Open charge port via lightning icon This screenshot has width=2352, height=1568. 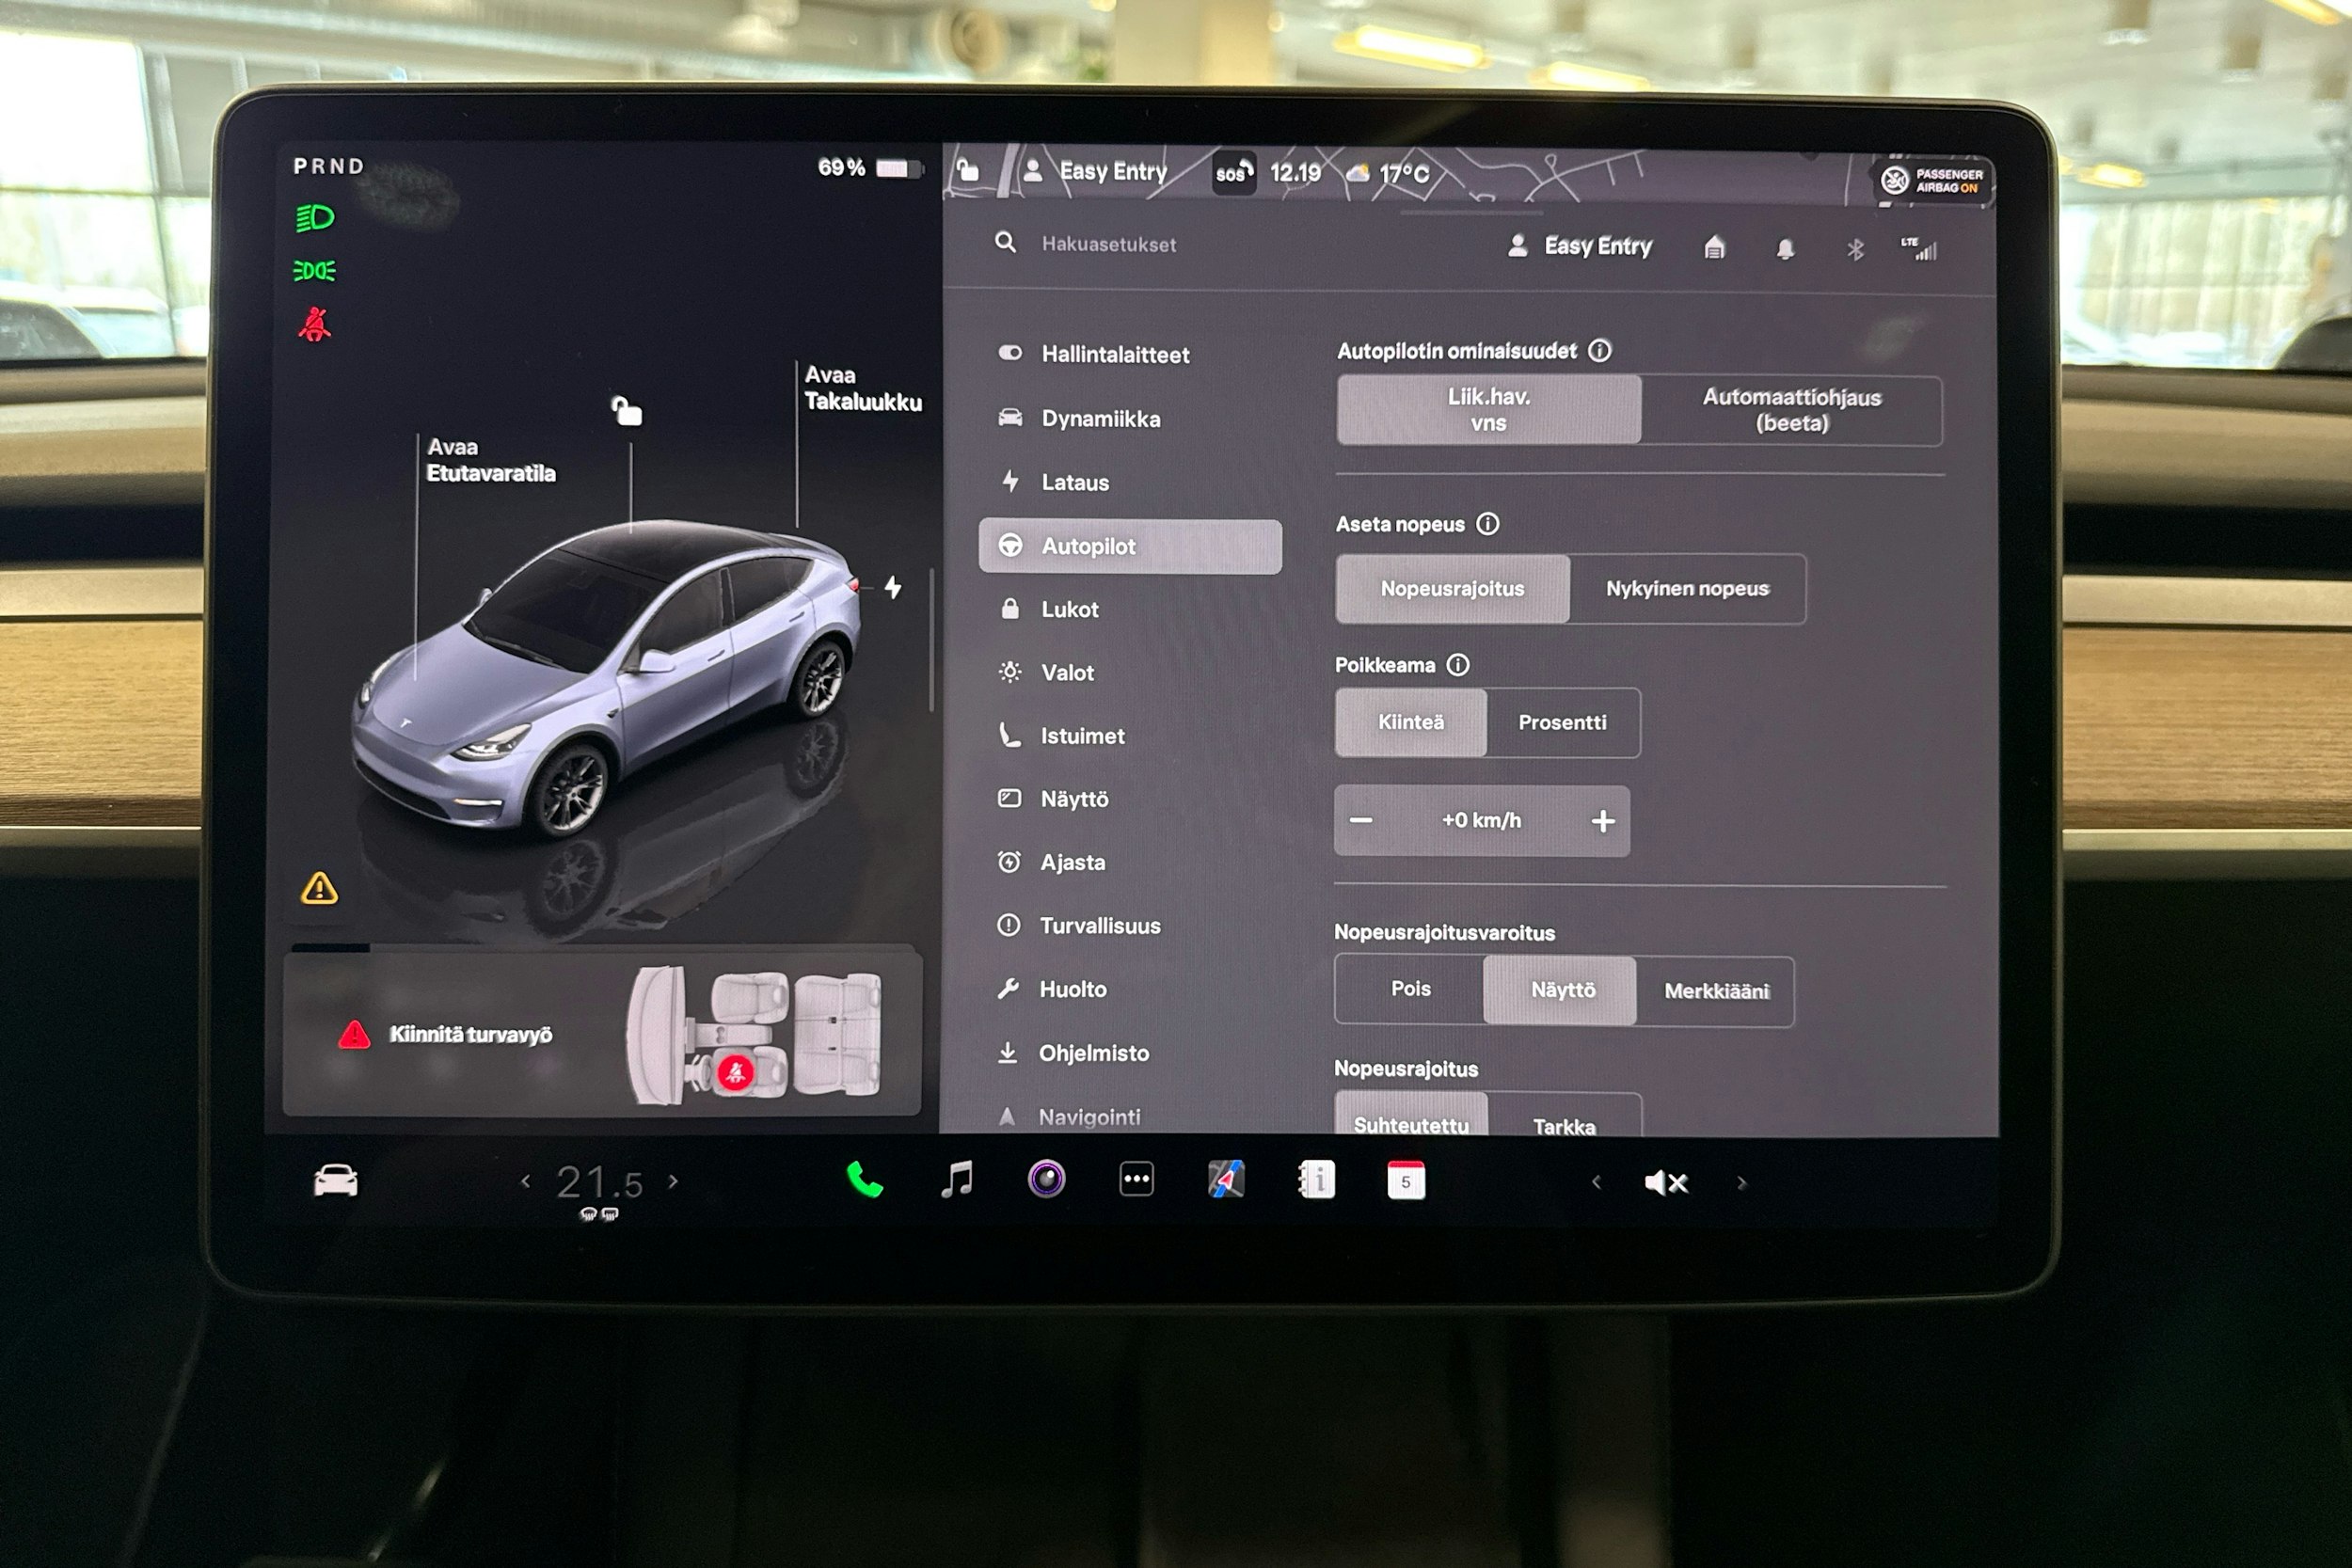tap(893, 587)
